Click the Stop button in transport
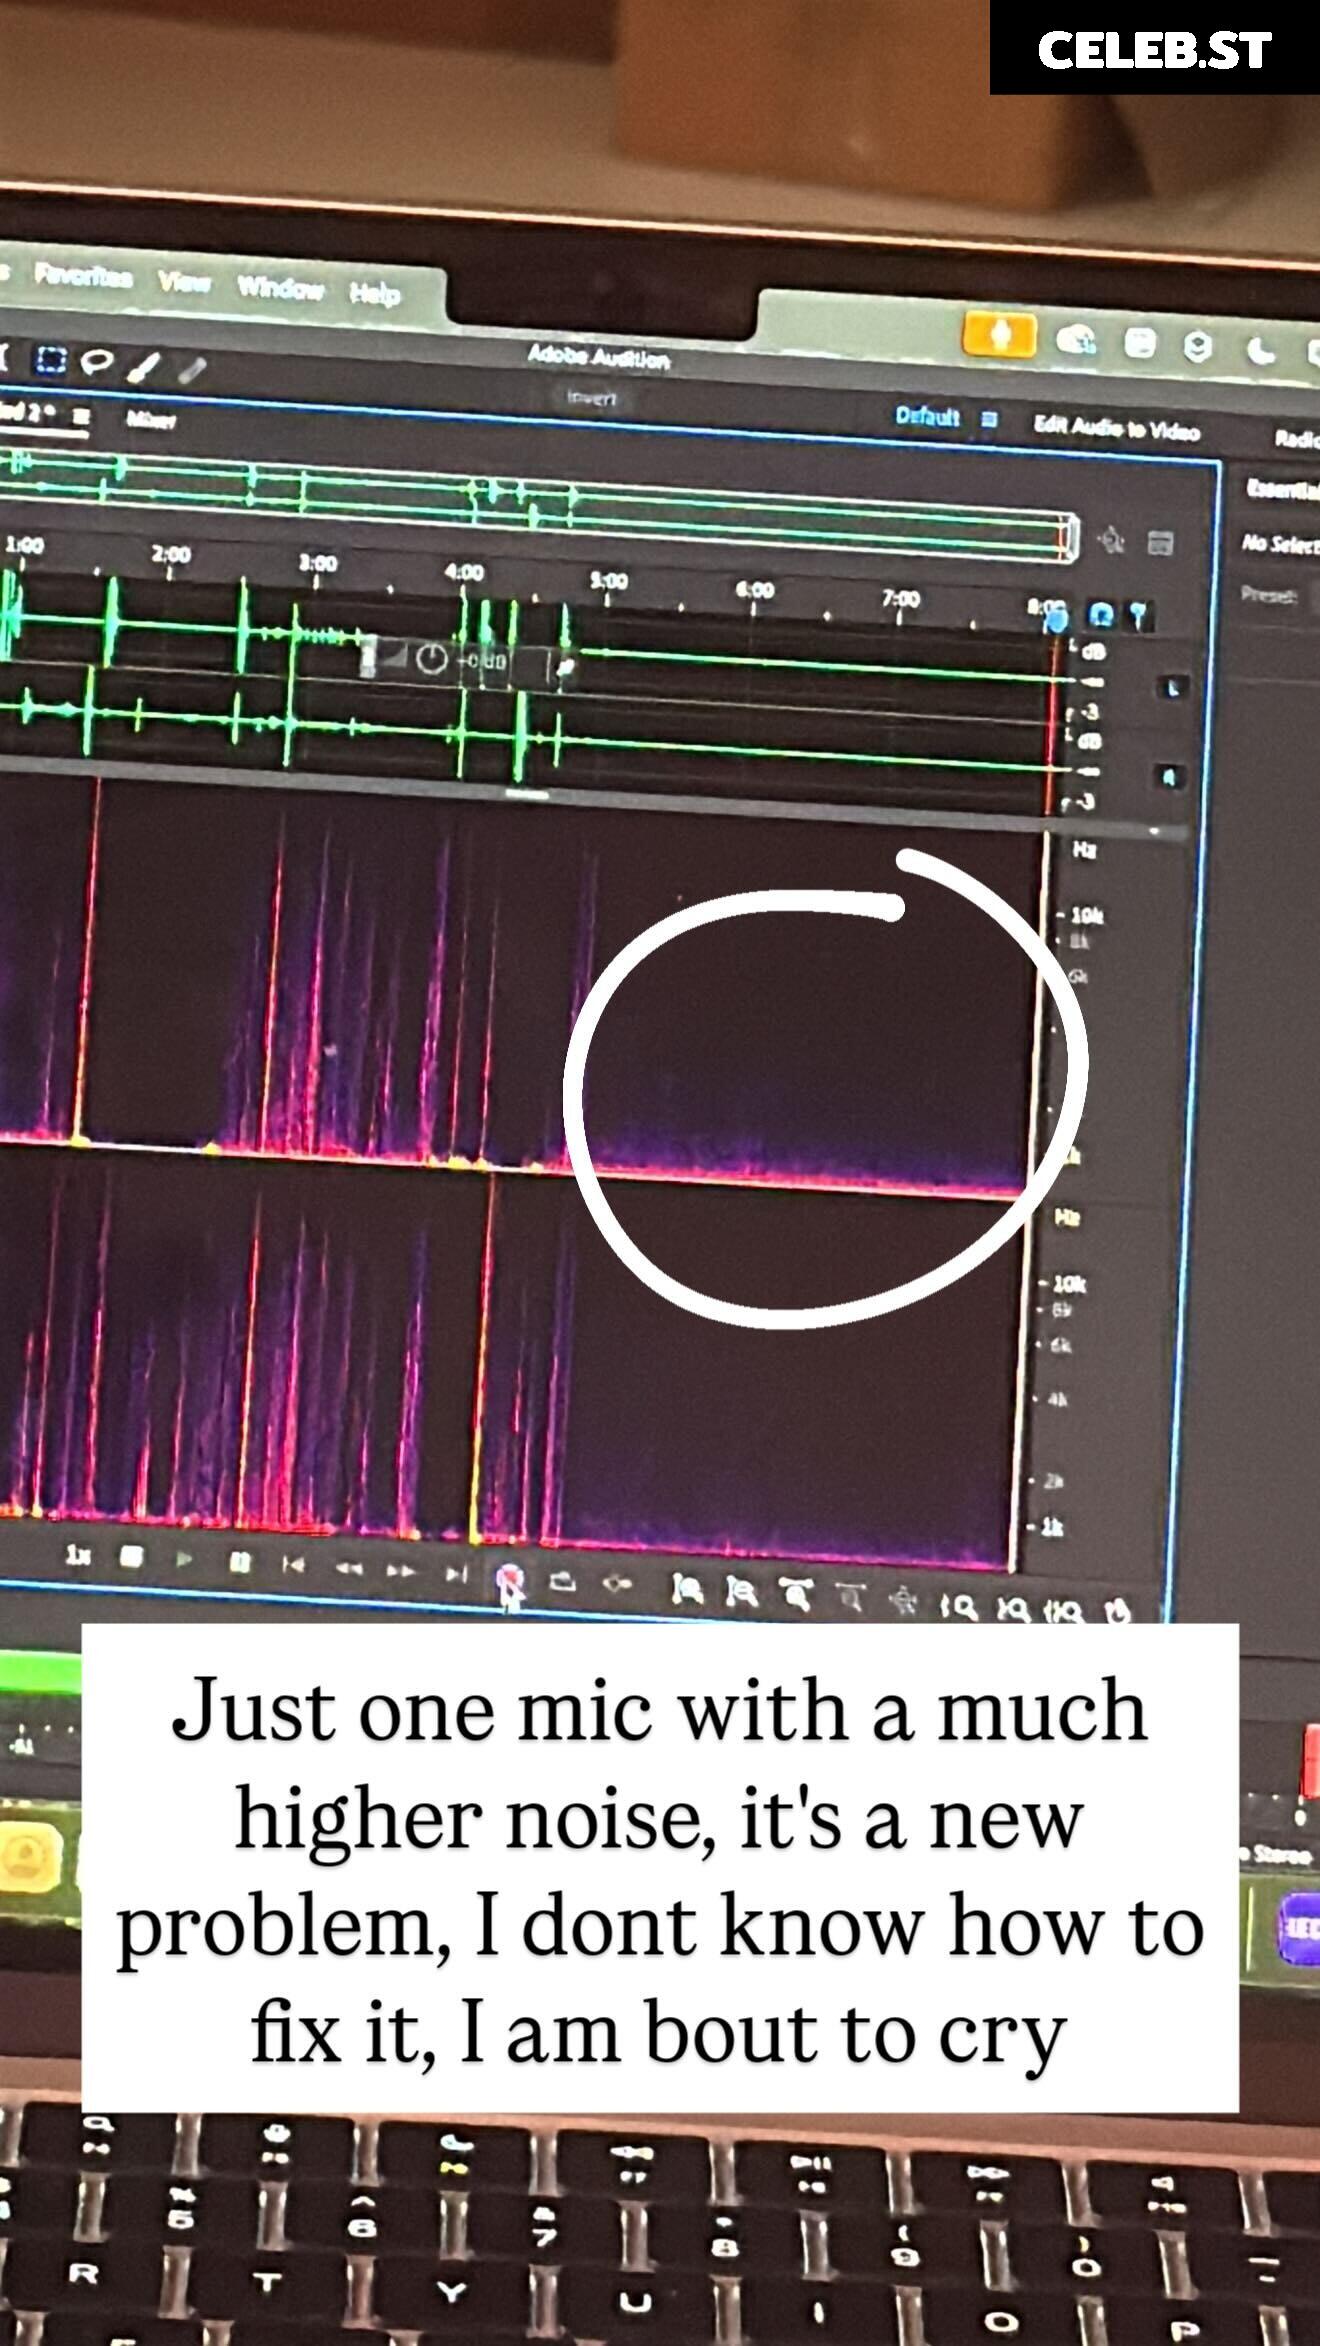1320x2346 pixels. tap(131, 1556)
